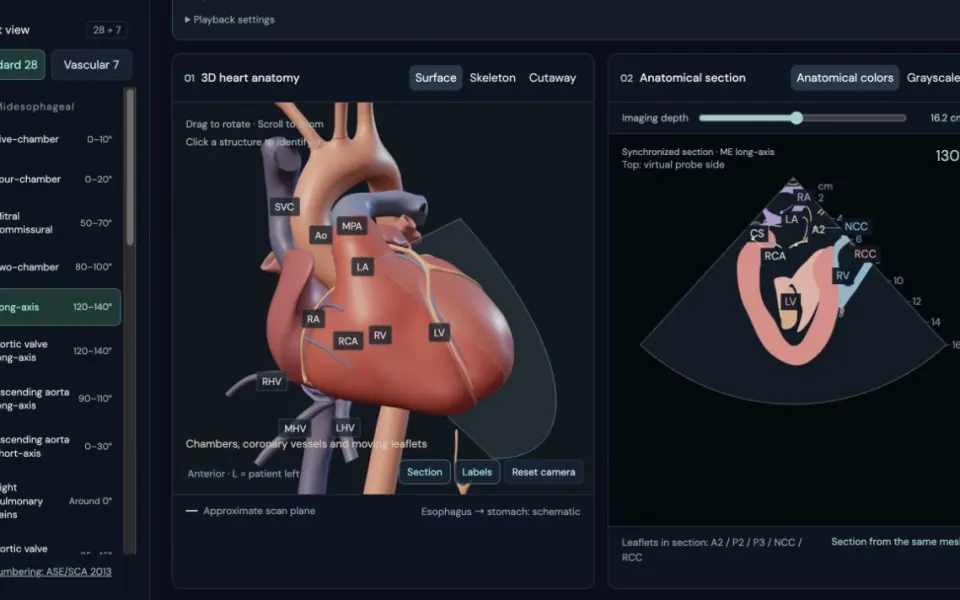Image resolution: width=960 pixels, height=600 pixels.
Task: Click the 28 + 7 view count badge
Action: [x=107, y=29]
